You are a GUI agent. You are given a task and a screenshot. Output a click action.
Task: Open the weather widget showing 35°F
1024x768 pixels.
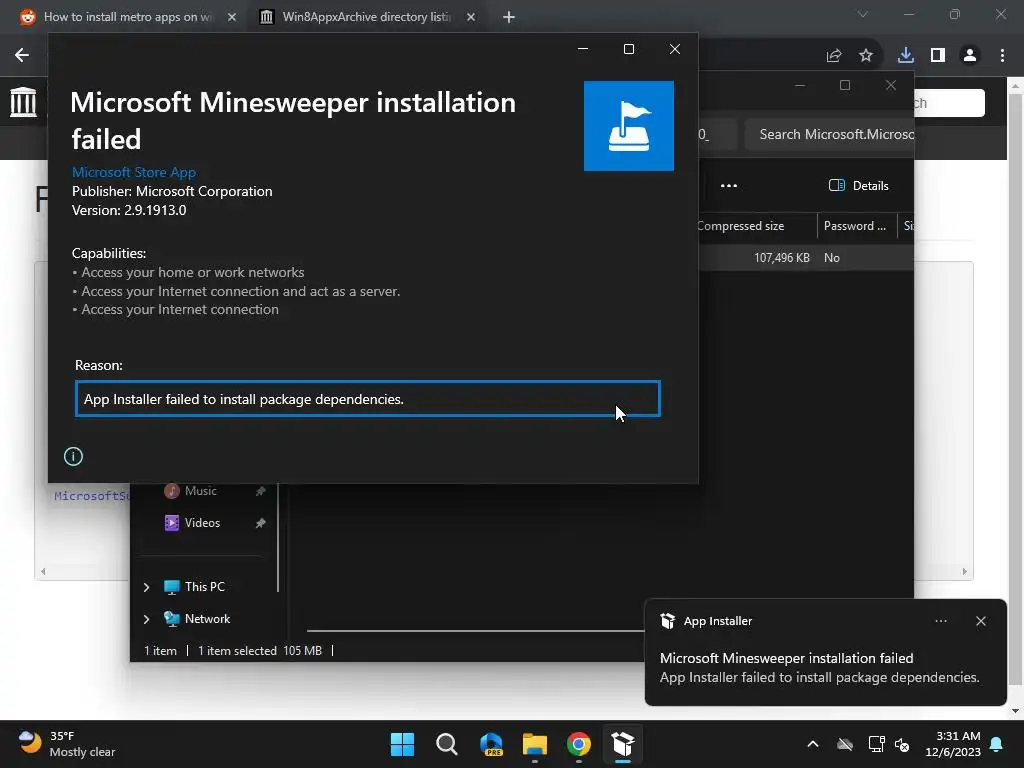tap(67, 744)
